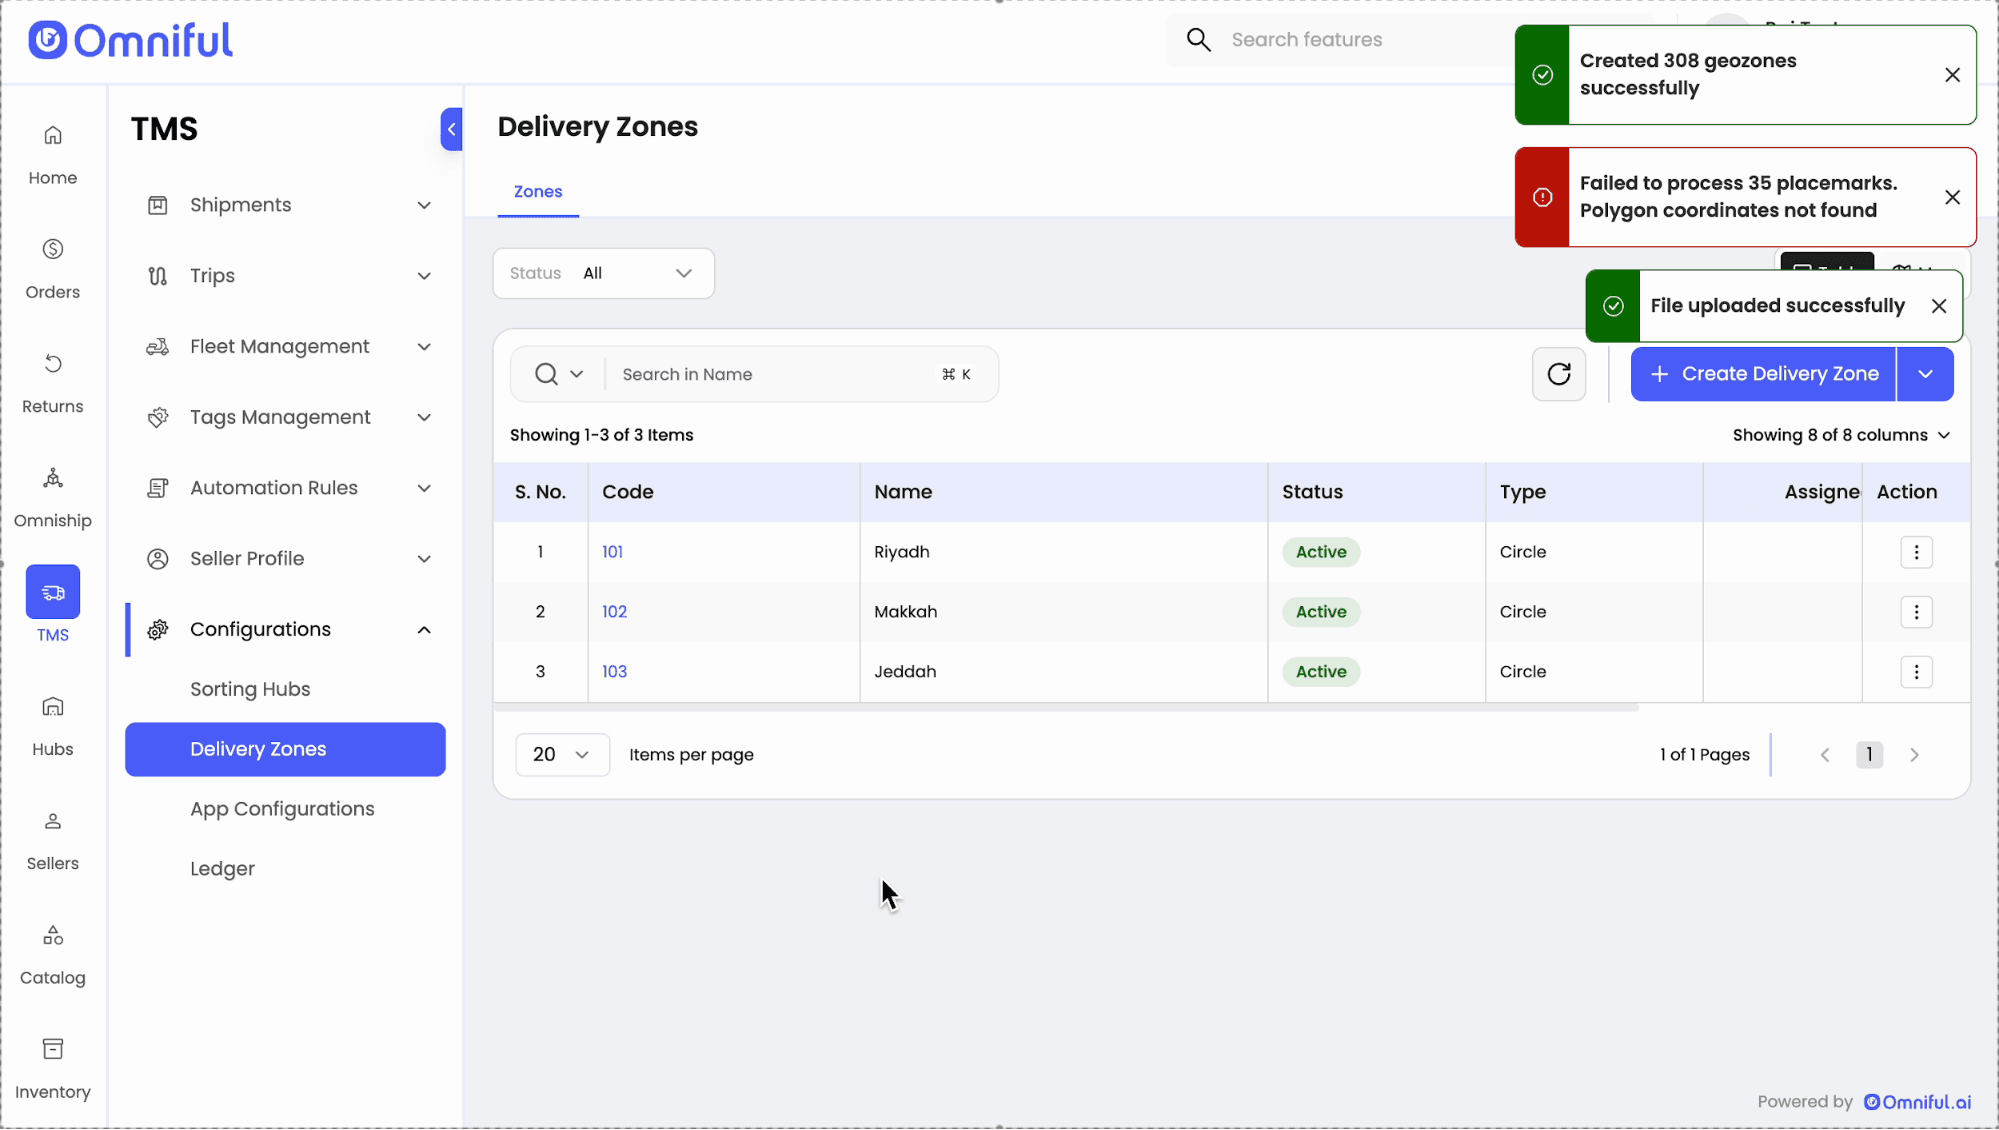Expand the Shipments menu section
Viewport: 1999px width, 1130px height.
[x=288, y=205]
